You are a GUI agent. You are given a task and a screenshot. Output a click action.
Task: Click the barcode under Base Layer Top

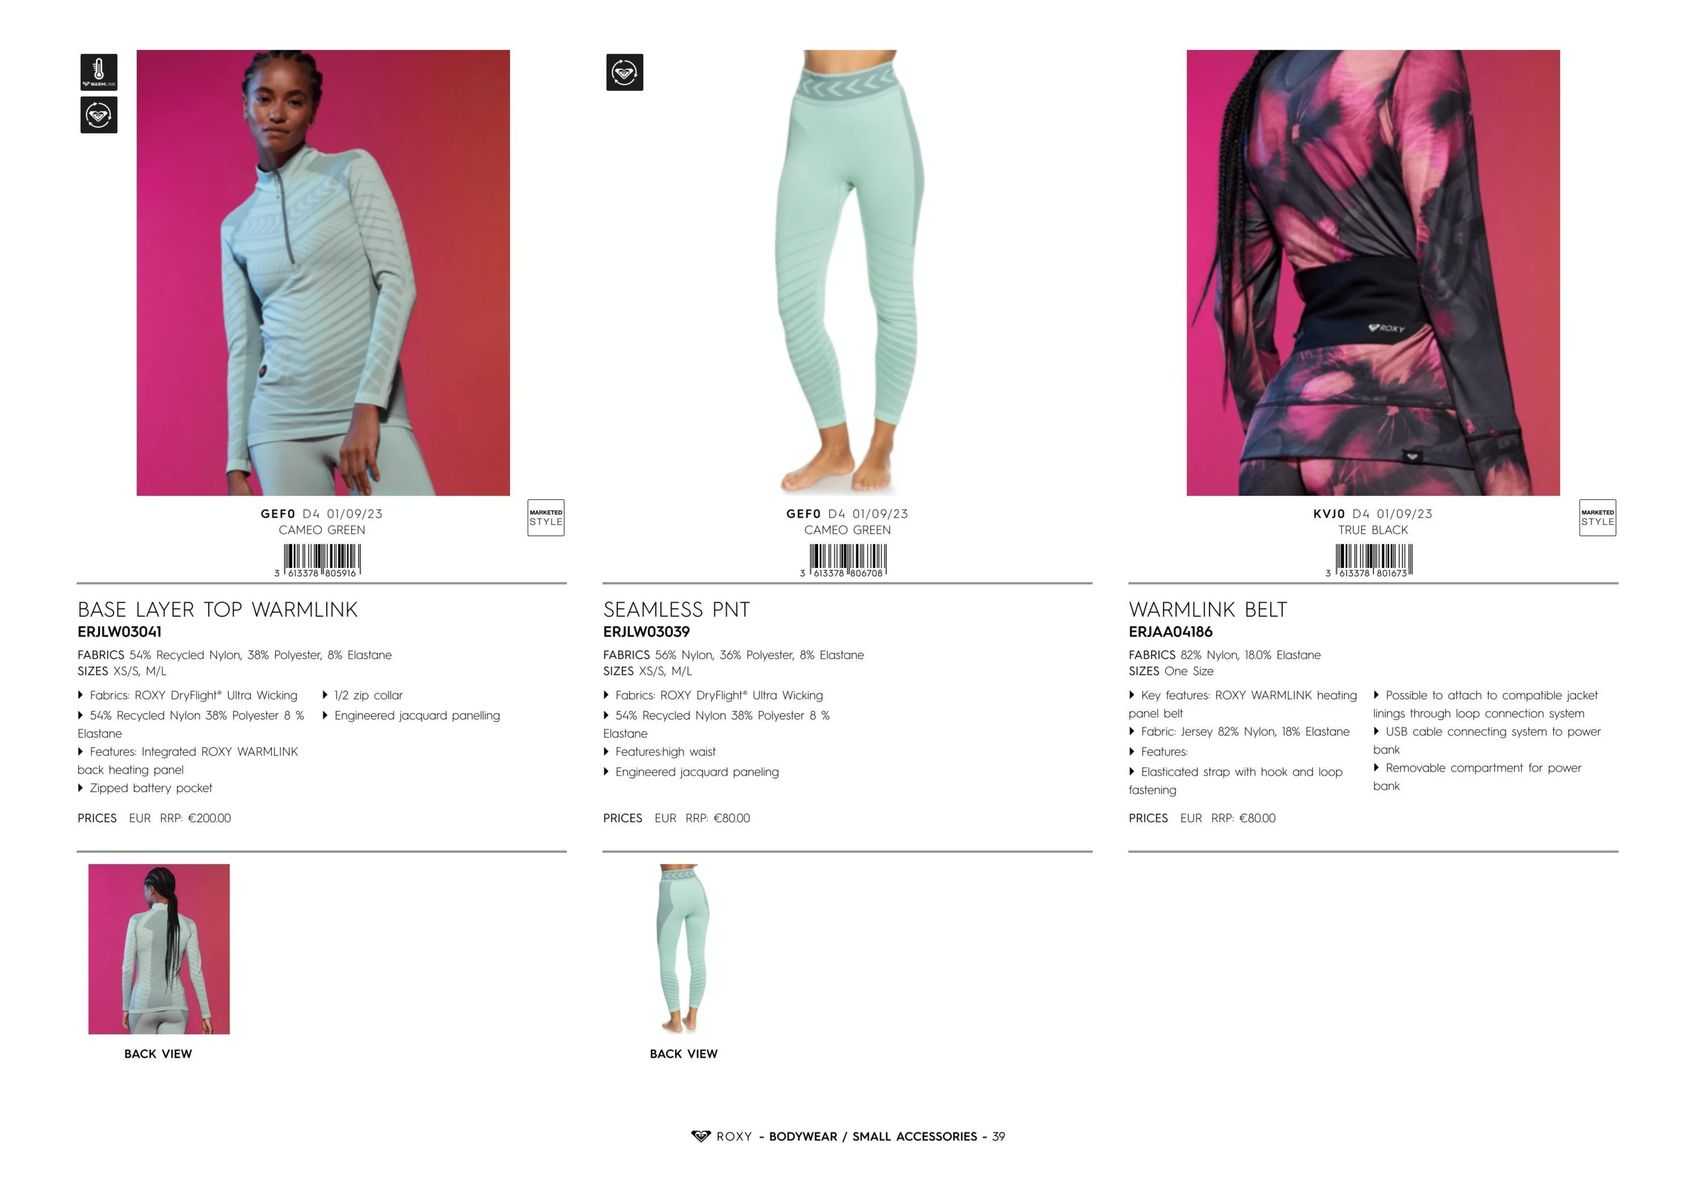[x=321, y=561]
